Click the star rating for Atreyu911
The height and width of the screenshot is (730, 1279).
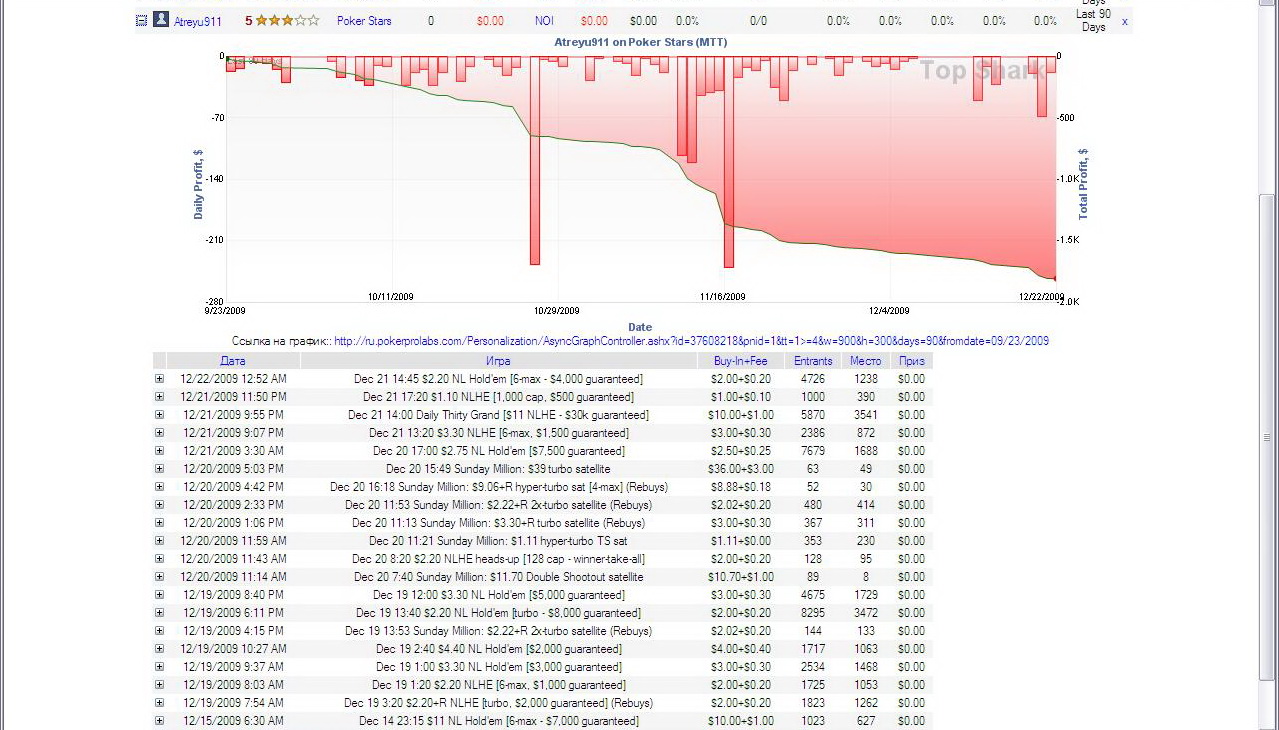tap(287, 20)
